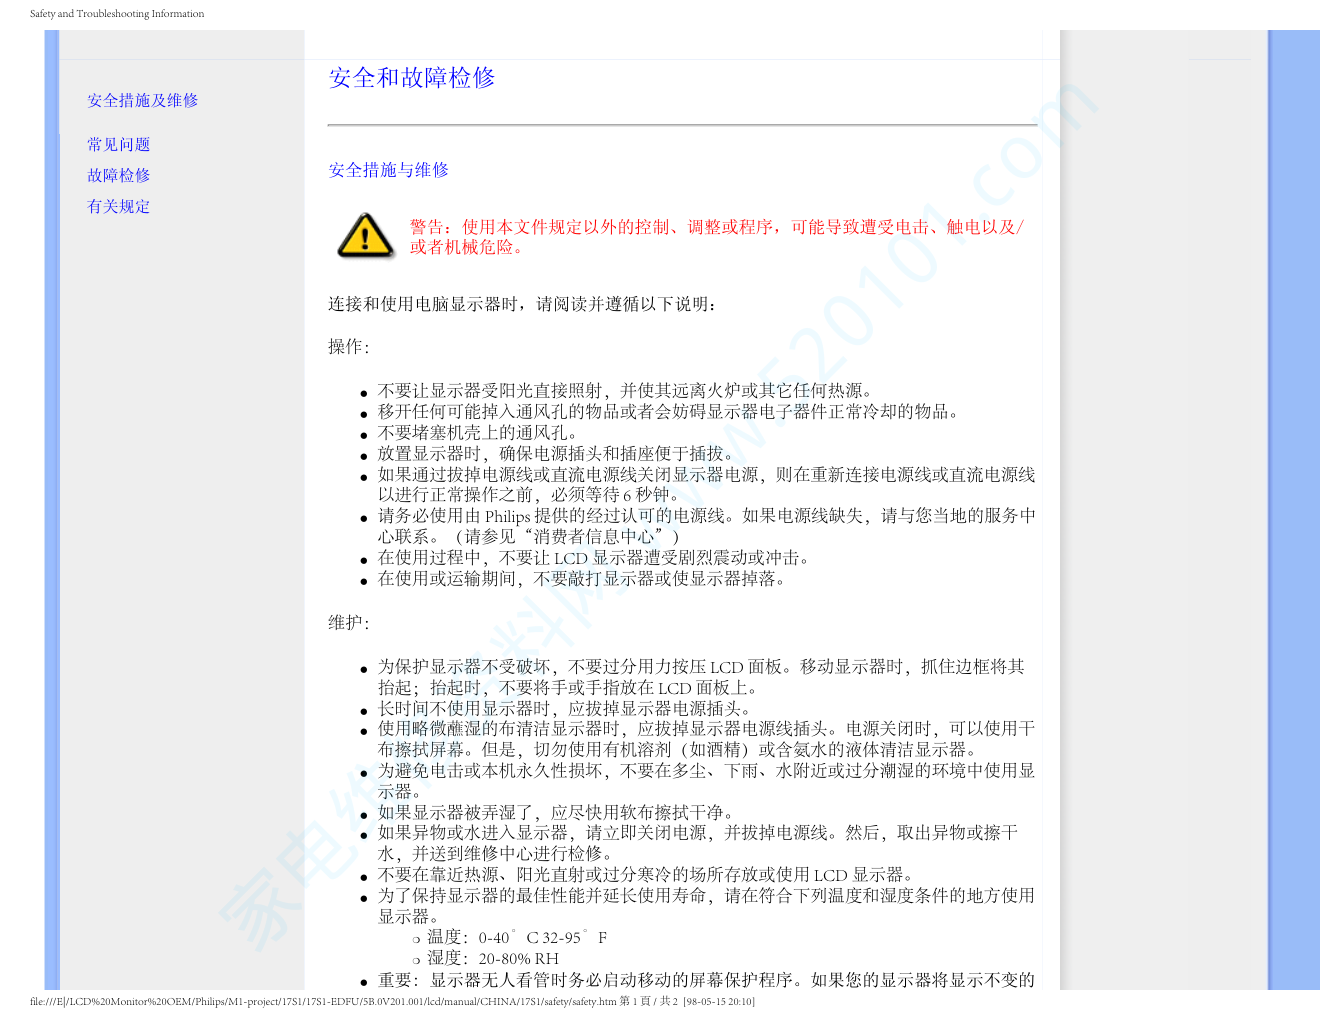The image size is (1320, 1020).
Task: Click the hollow bullet before 温度
Action: [416, 940]
